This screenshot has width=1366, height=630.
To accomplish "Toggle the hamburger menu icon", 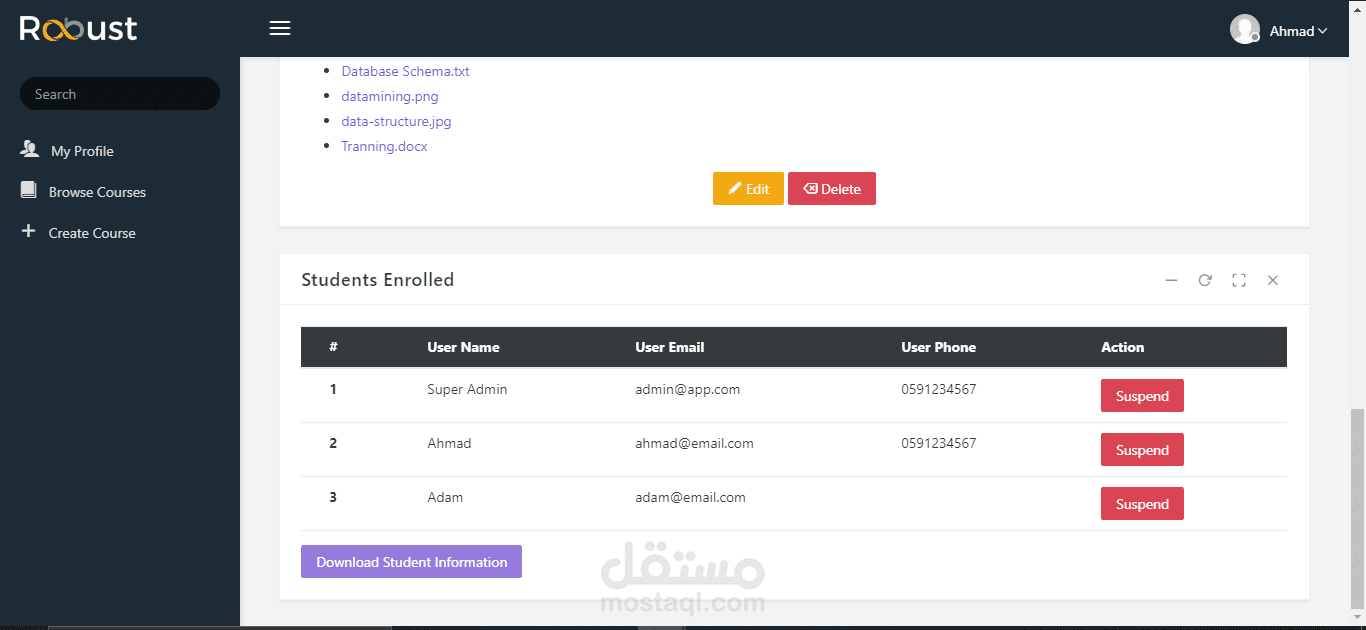I will point(280,28).
